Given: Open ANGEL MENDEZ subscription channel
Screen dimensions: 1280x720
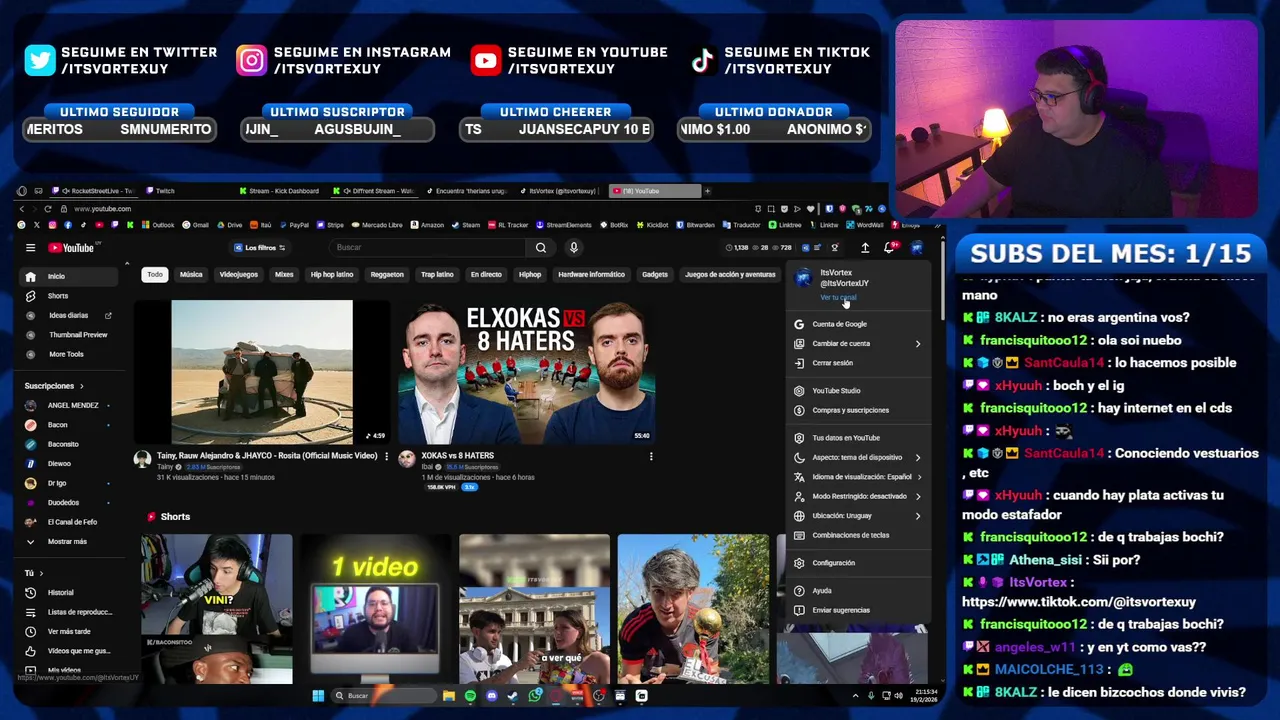Looking at the screenshot, I should pos(70,406).
